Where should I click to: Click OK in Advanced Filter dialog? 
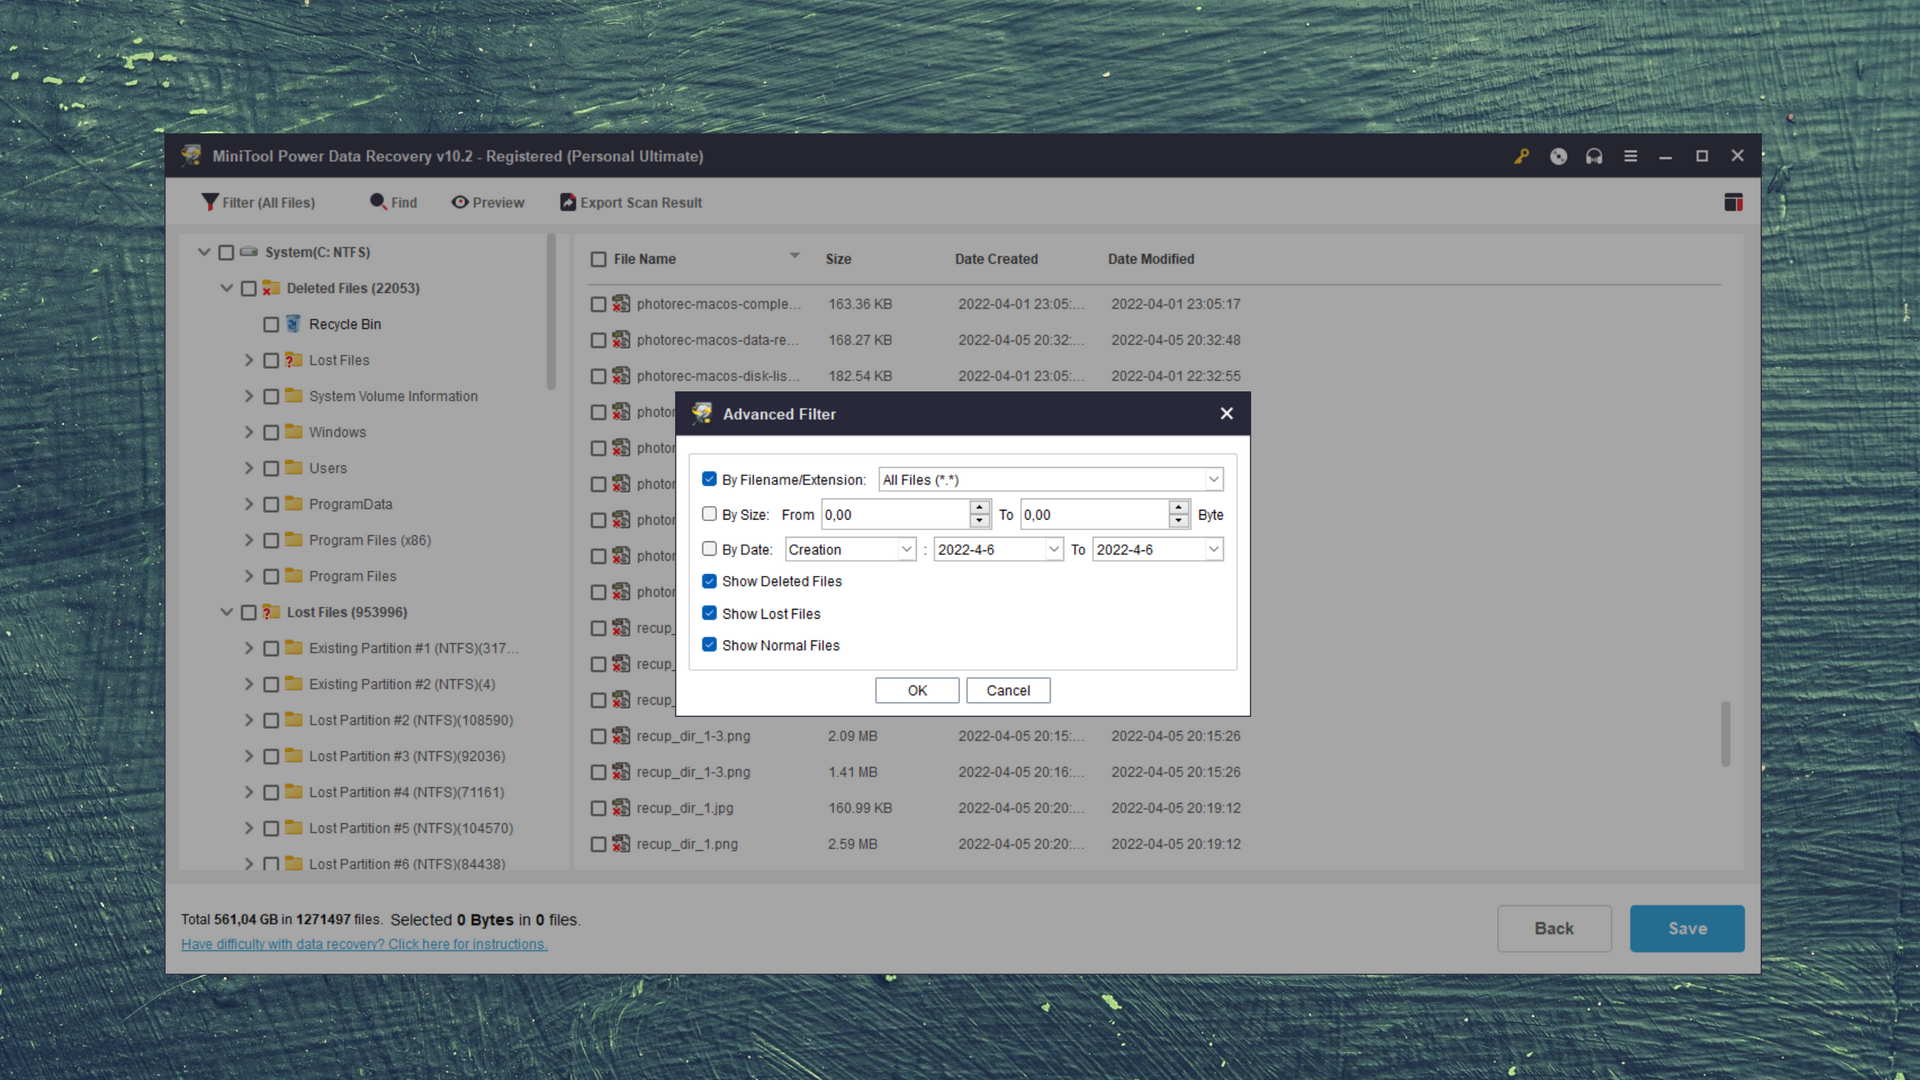point(917,690)
